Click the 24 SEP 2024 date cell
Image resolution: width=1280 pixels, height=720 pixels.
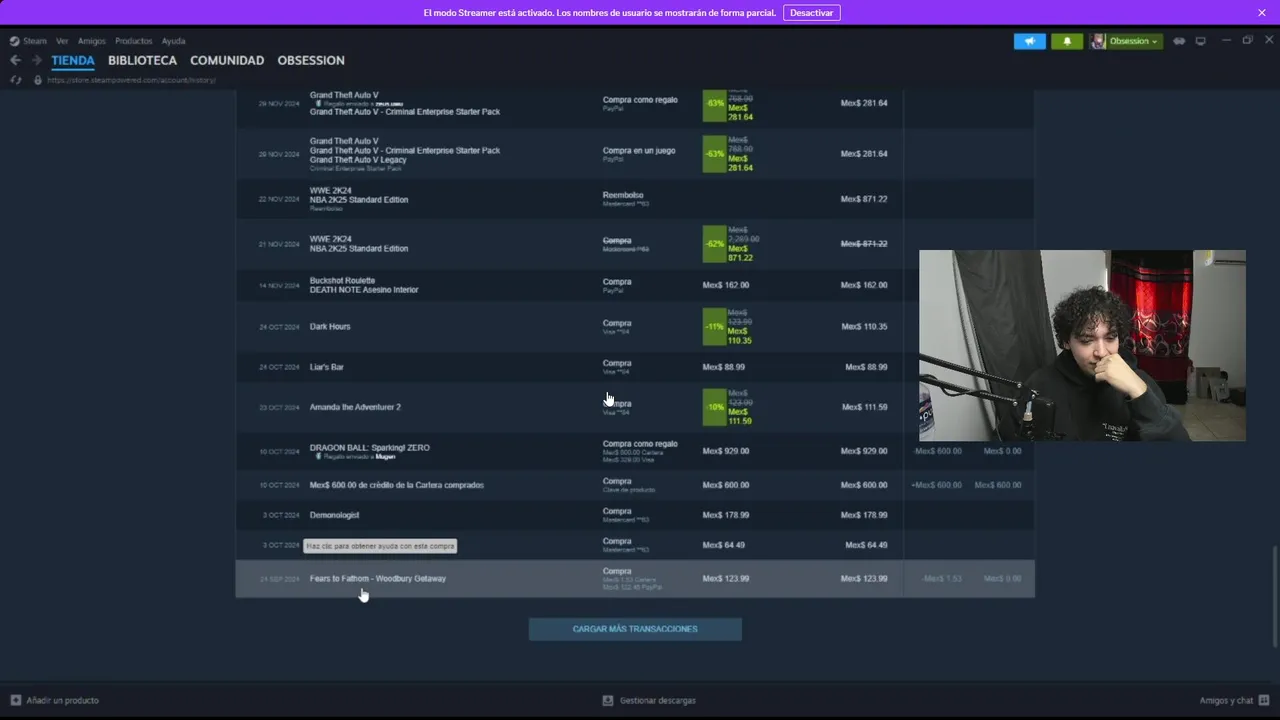click(x=279, y=579)
